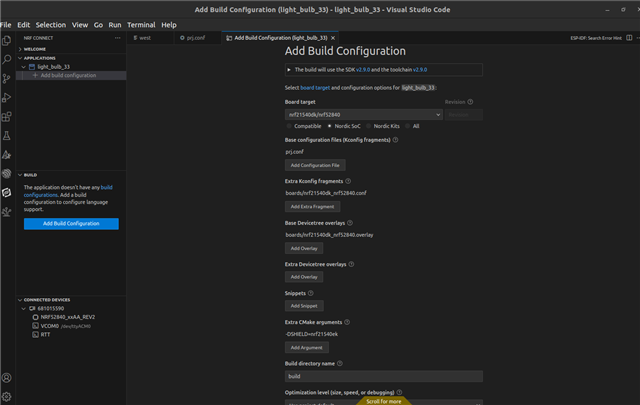Click Add Overlay under Extra Devicetree overlays
Image resolution: width=640 pixels, height=405 pixels.
(304, 277)
